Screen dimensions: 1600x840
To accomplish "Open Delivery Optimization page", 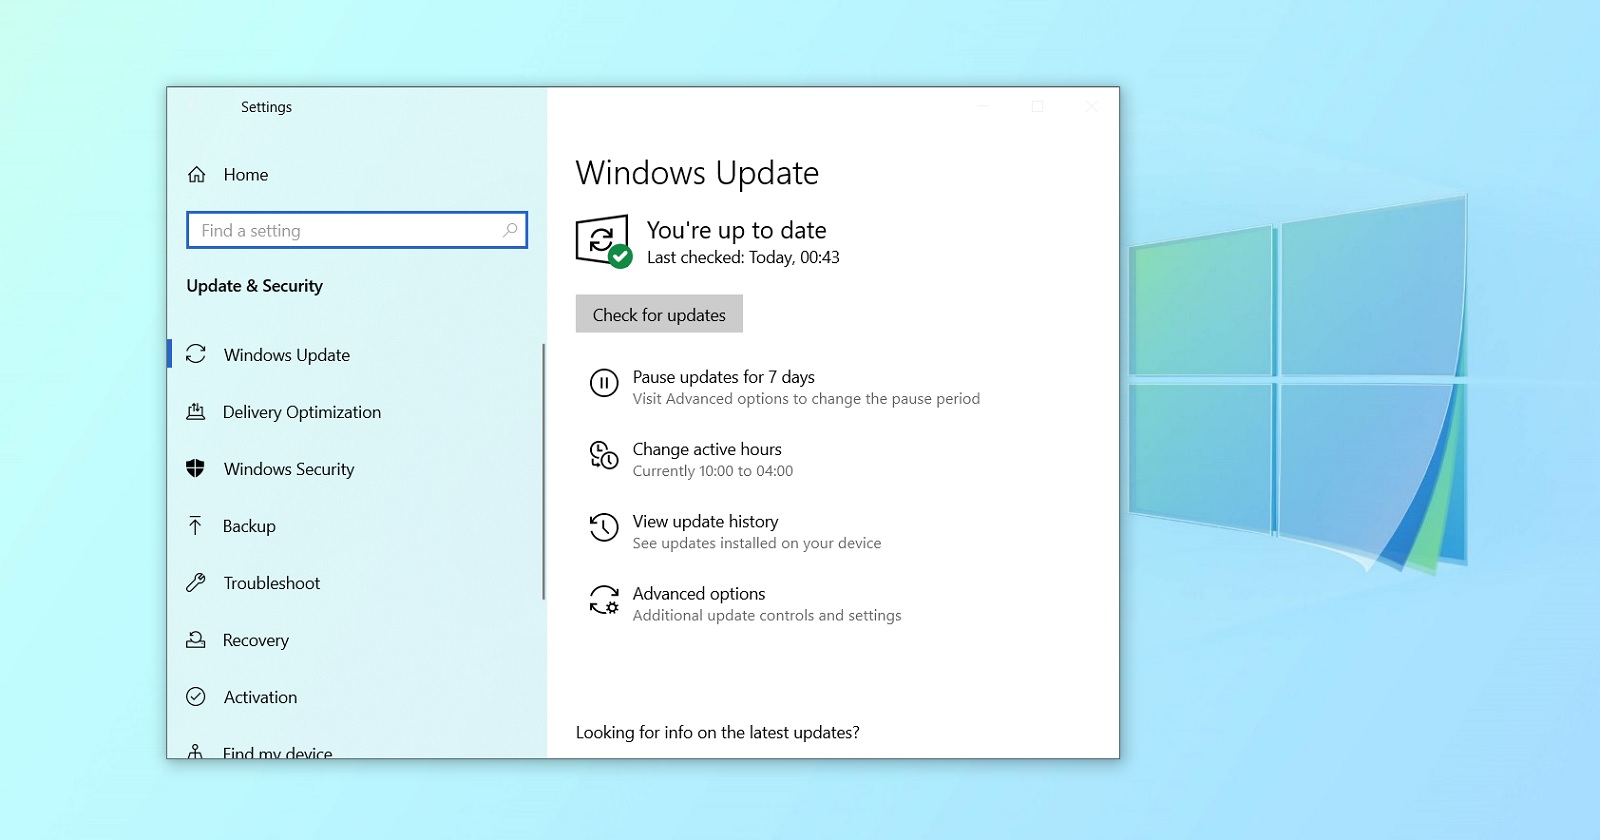I will [x=302, y=412].
